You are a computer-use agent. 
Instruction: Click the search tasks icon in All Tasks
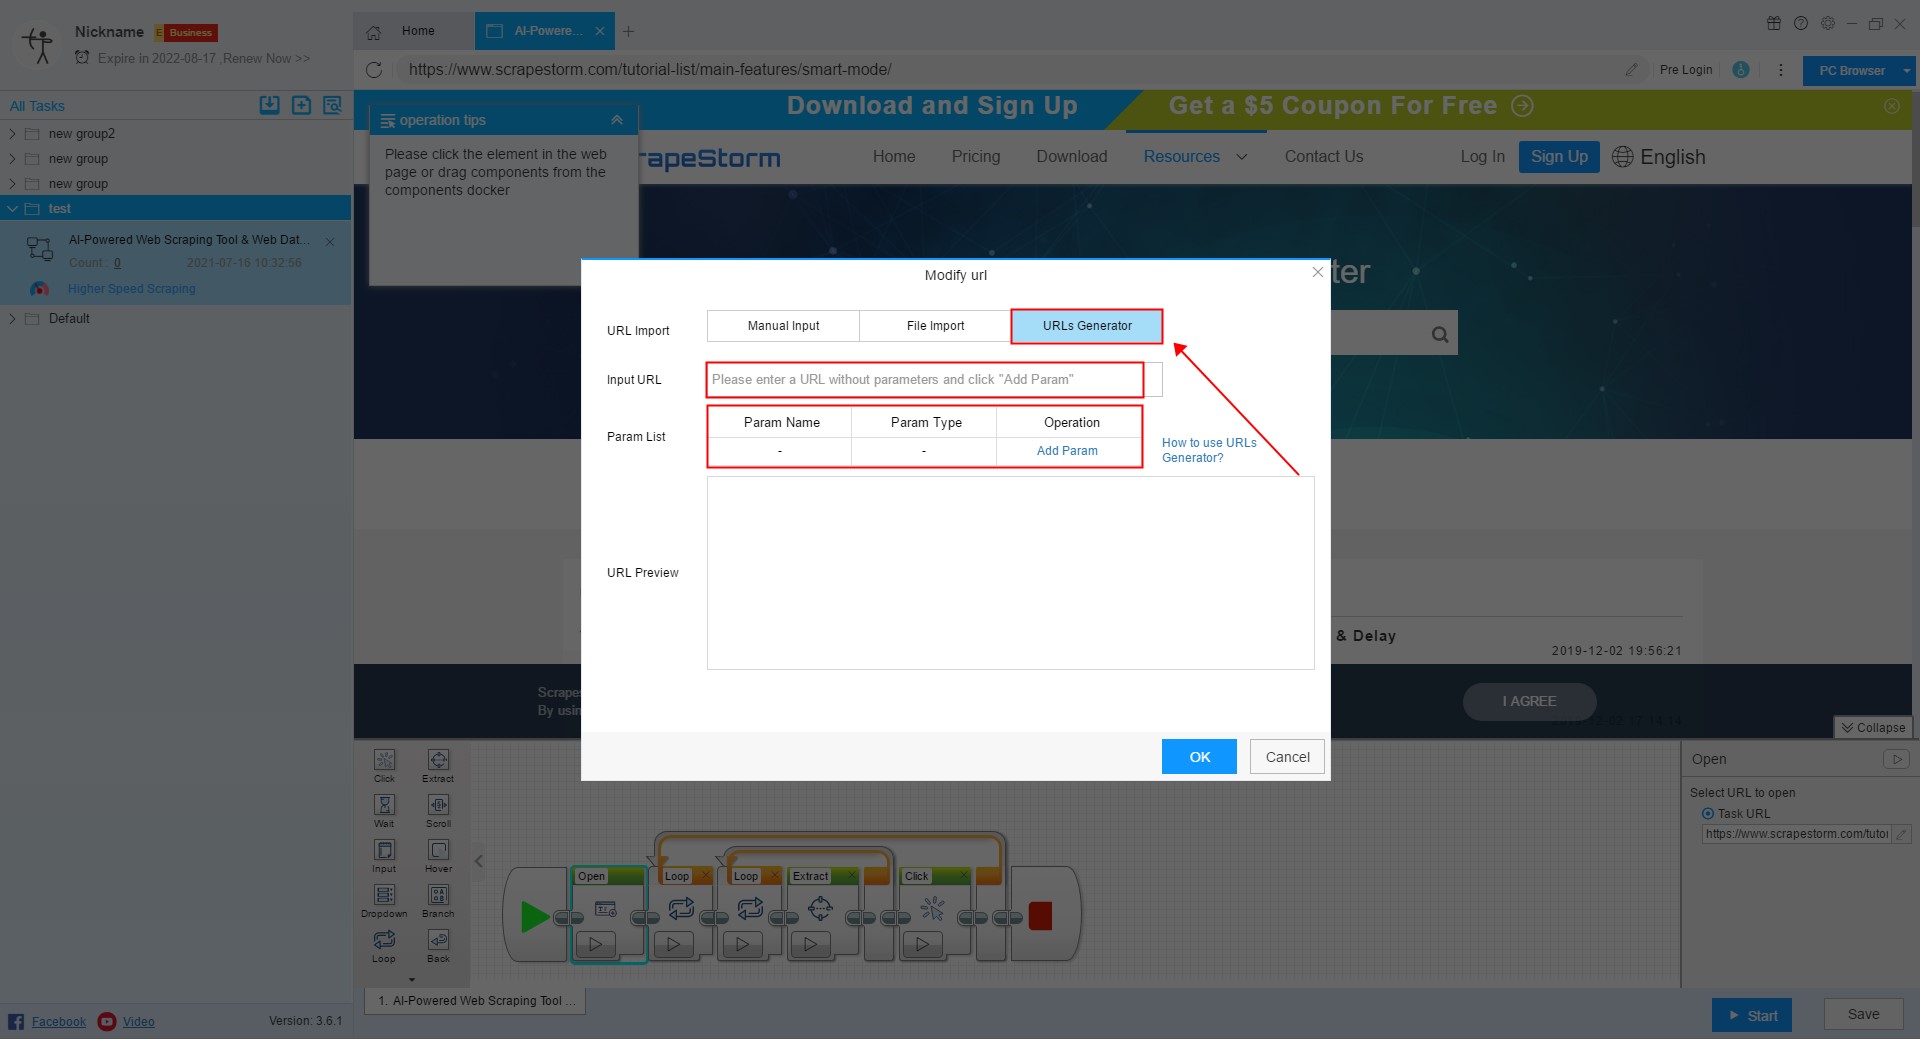pos(332,105)
